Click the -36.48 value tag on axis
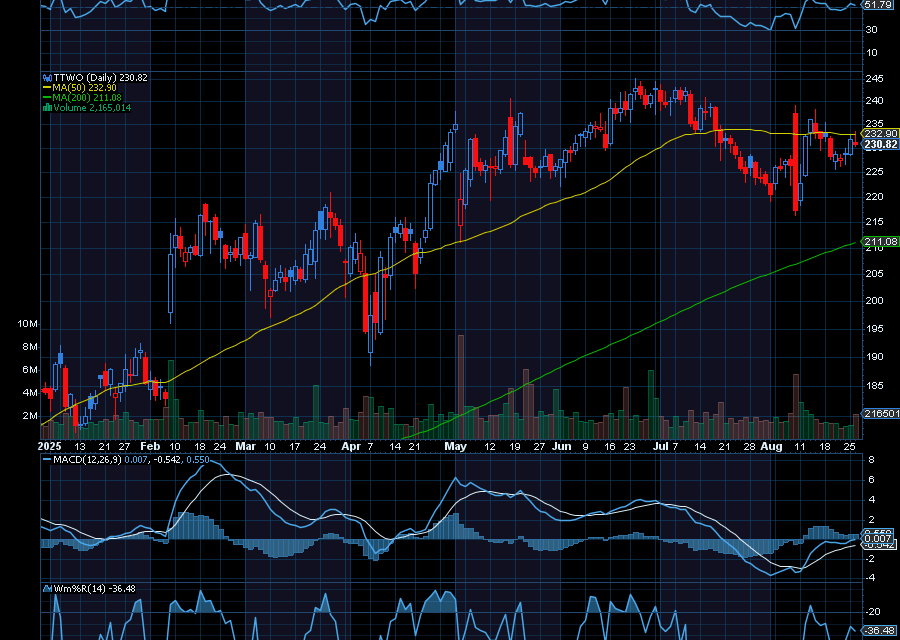This screenshot has height=640, width=900. coord(879,630)
